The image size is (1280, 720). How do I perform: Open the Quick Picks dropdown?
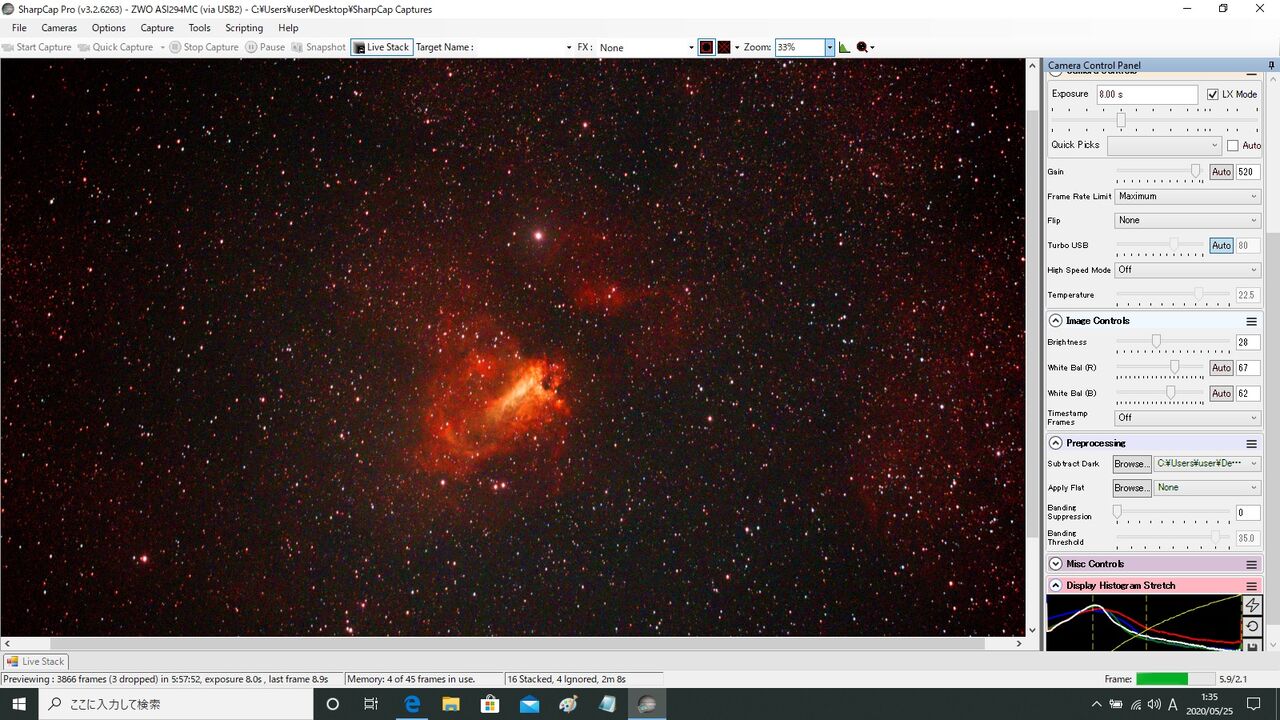(x=1164, y=146)
